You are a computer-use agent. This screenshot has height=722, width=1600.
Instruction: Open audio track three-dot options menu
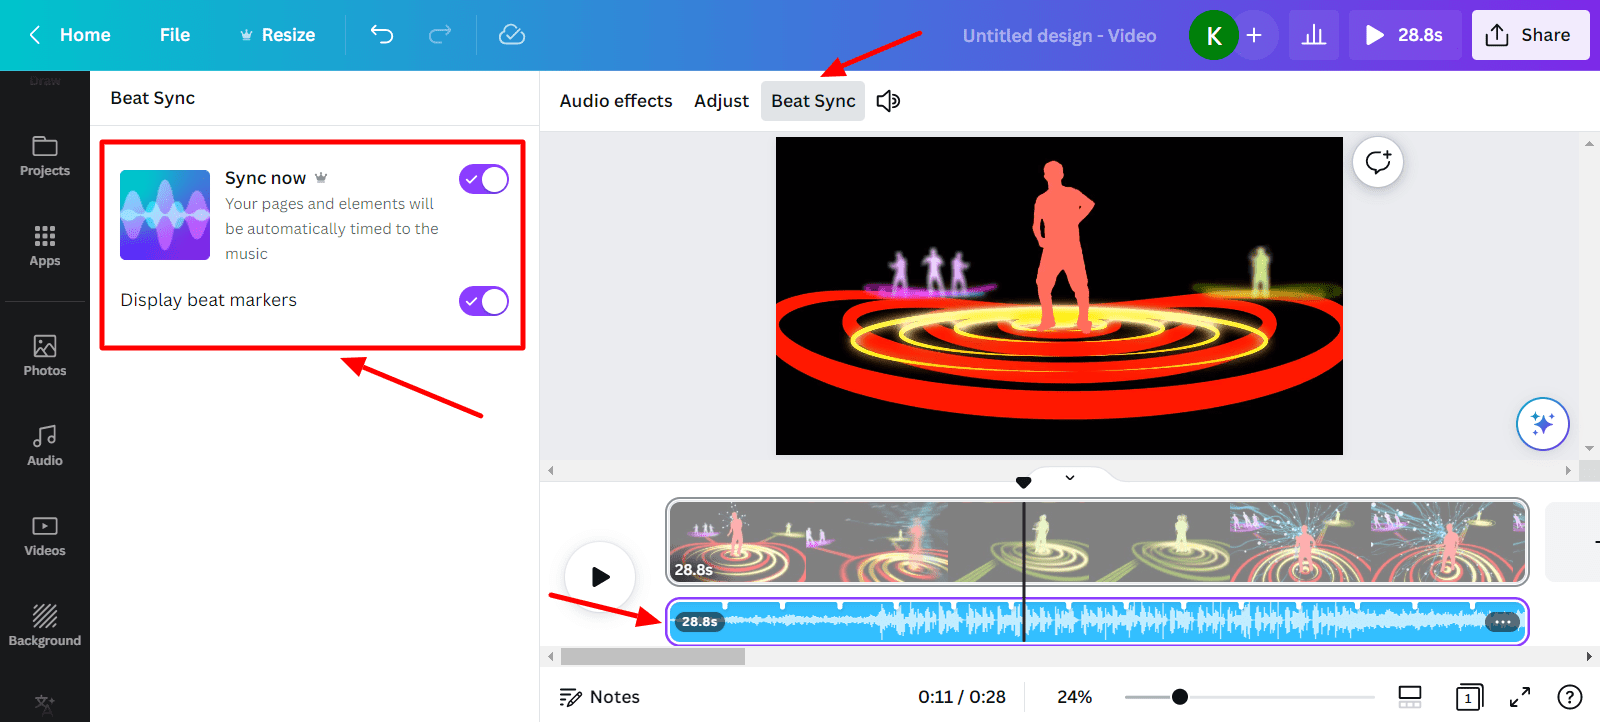[x=1502, y=622]
